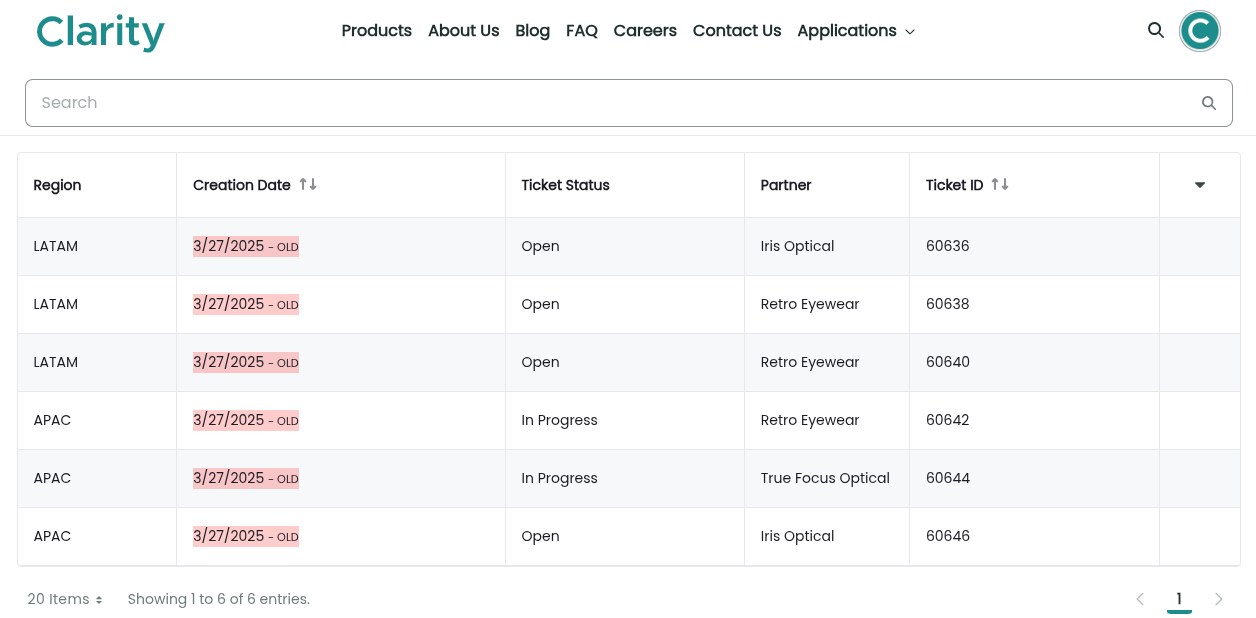Click In Progress status for ticket 60642
This screenshot has height=618, width=1256.
(559, 420)
